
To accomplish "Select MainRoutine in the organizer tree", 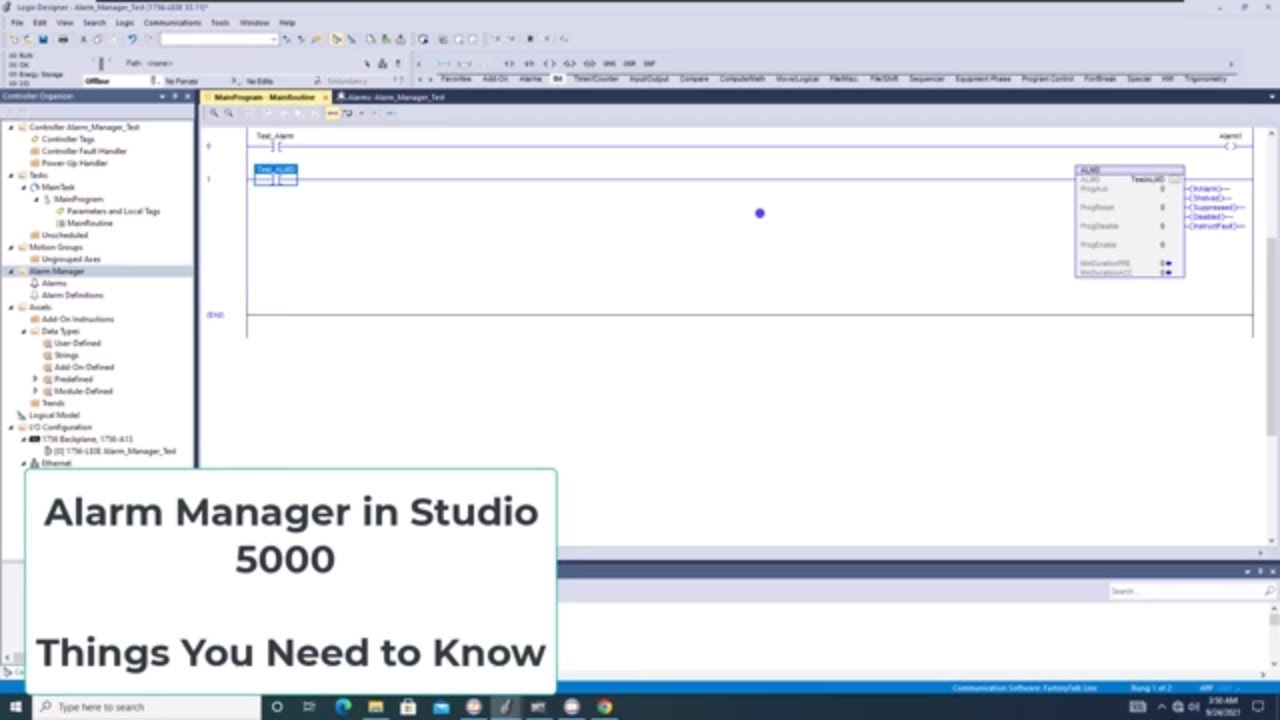I will tap(90, 223).
